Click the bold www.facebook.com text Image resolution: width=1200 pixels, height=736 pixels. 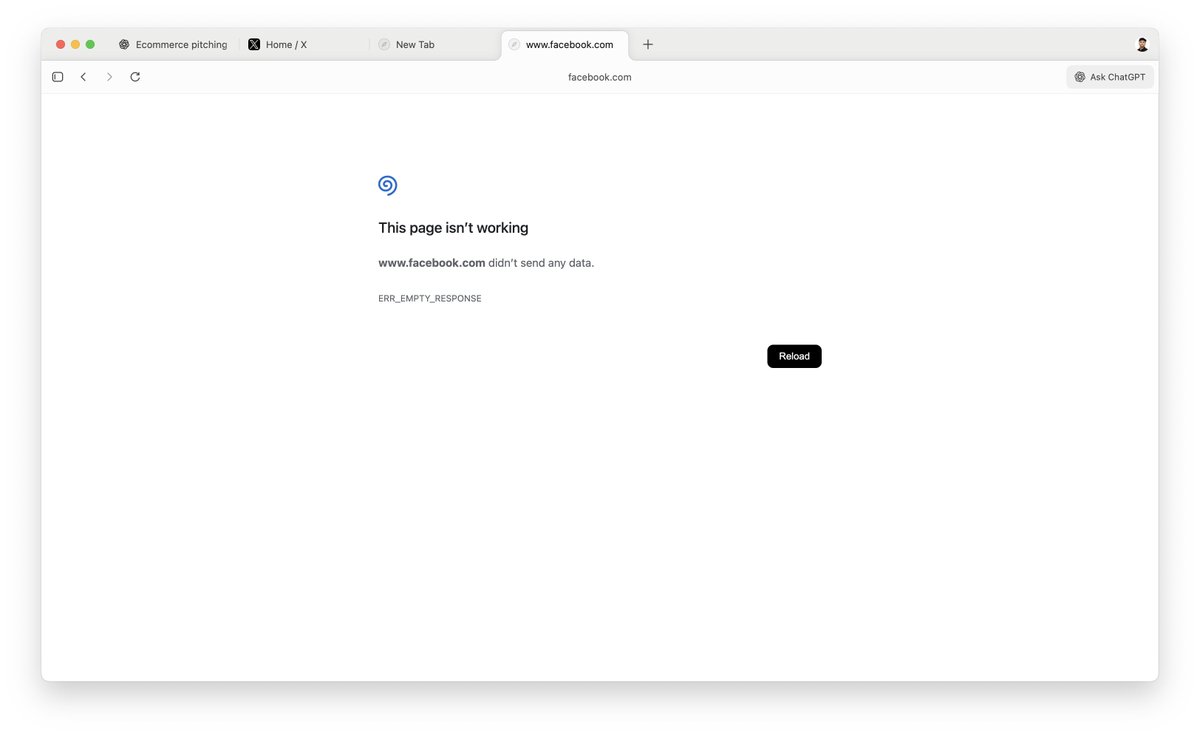[432, 263]
